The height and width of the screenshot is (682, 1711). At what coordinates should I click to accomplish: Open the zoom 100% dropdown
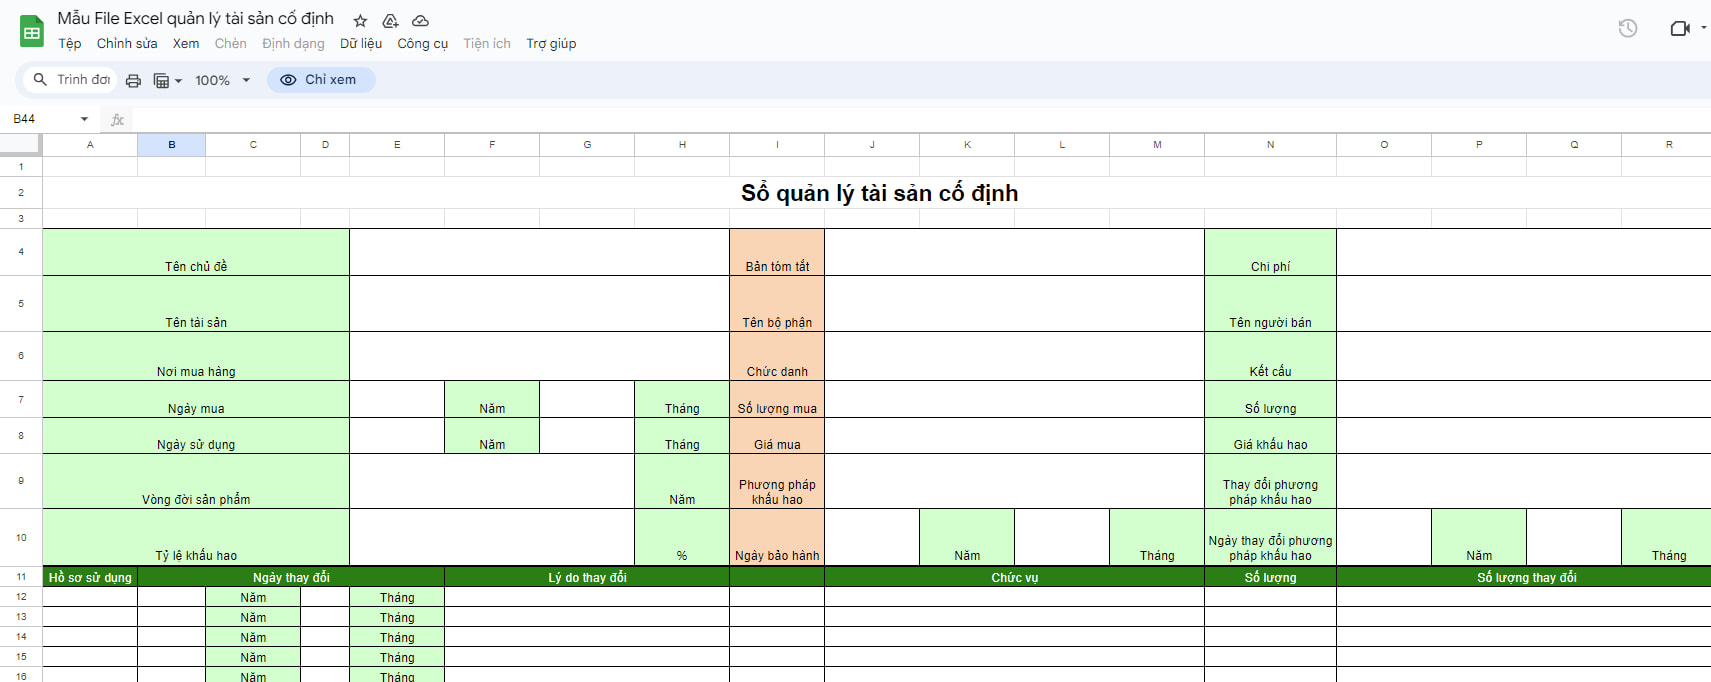(222, 80)
